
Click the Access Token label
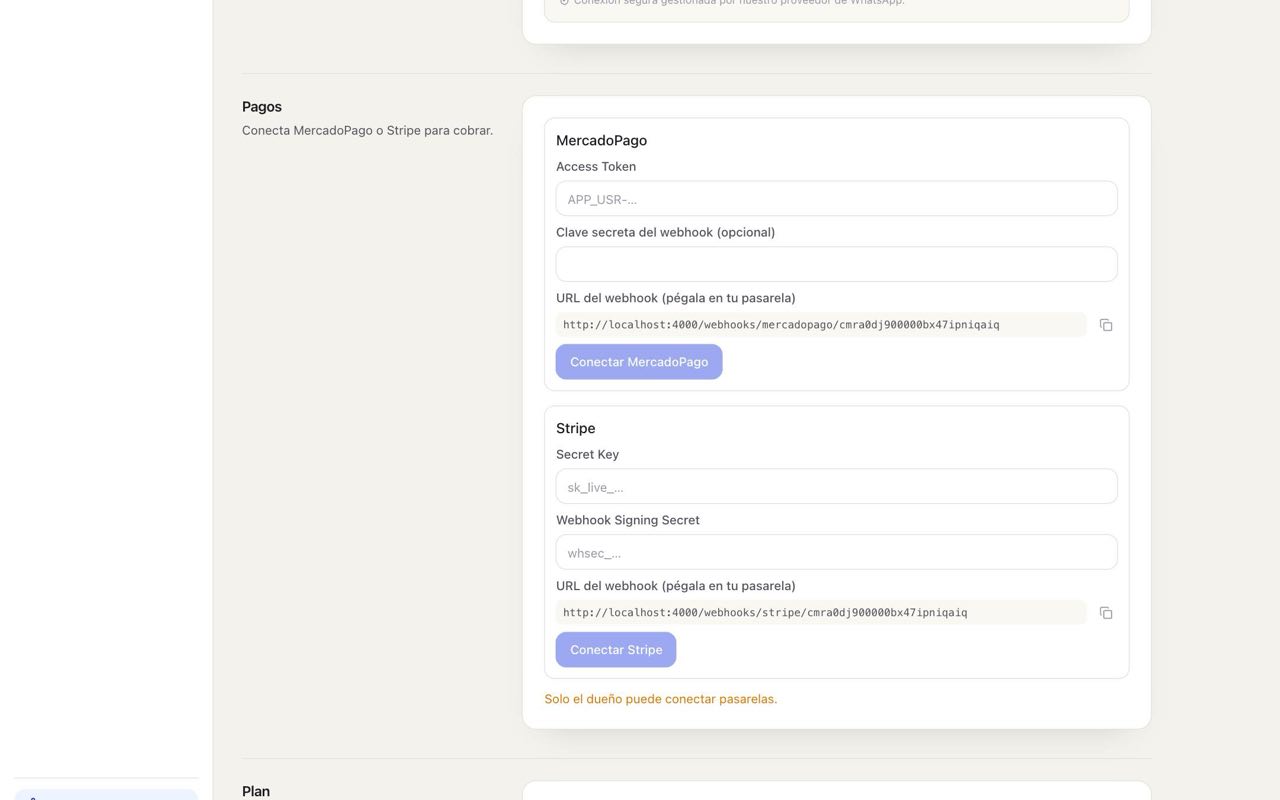point(596,167)
